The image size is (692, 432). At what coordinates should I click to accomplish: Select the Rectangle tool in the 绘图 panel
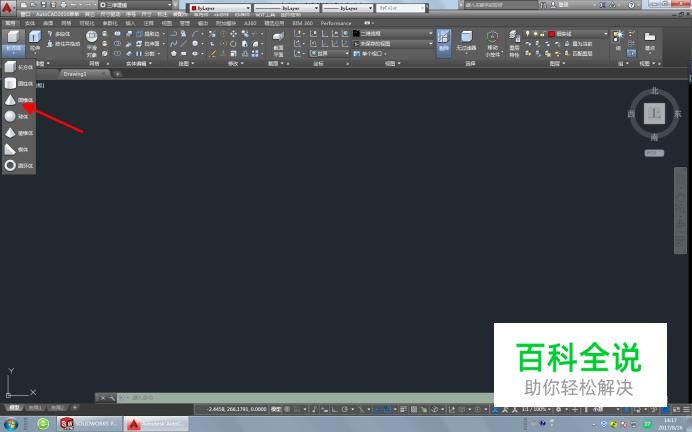pos(184,53)
